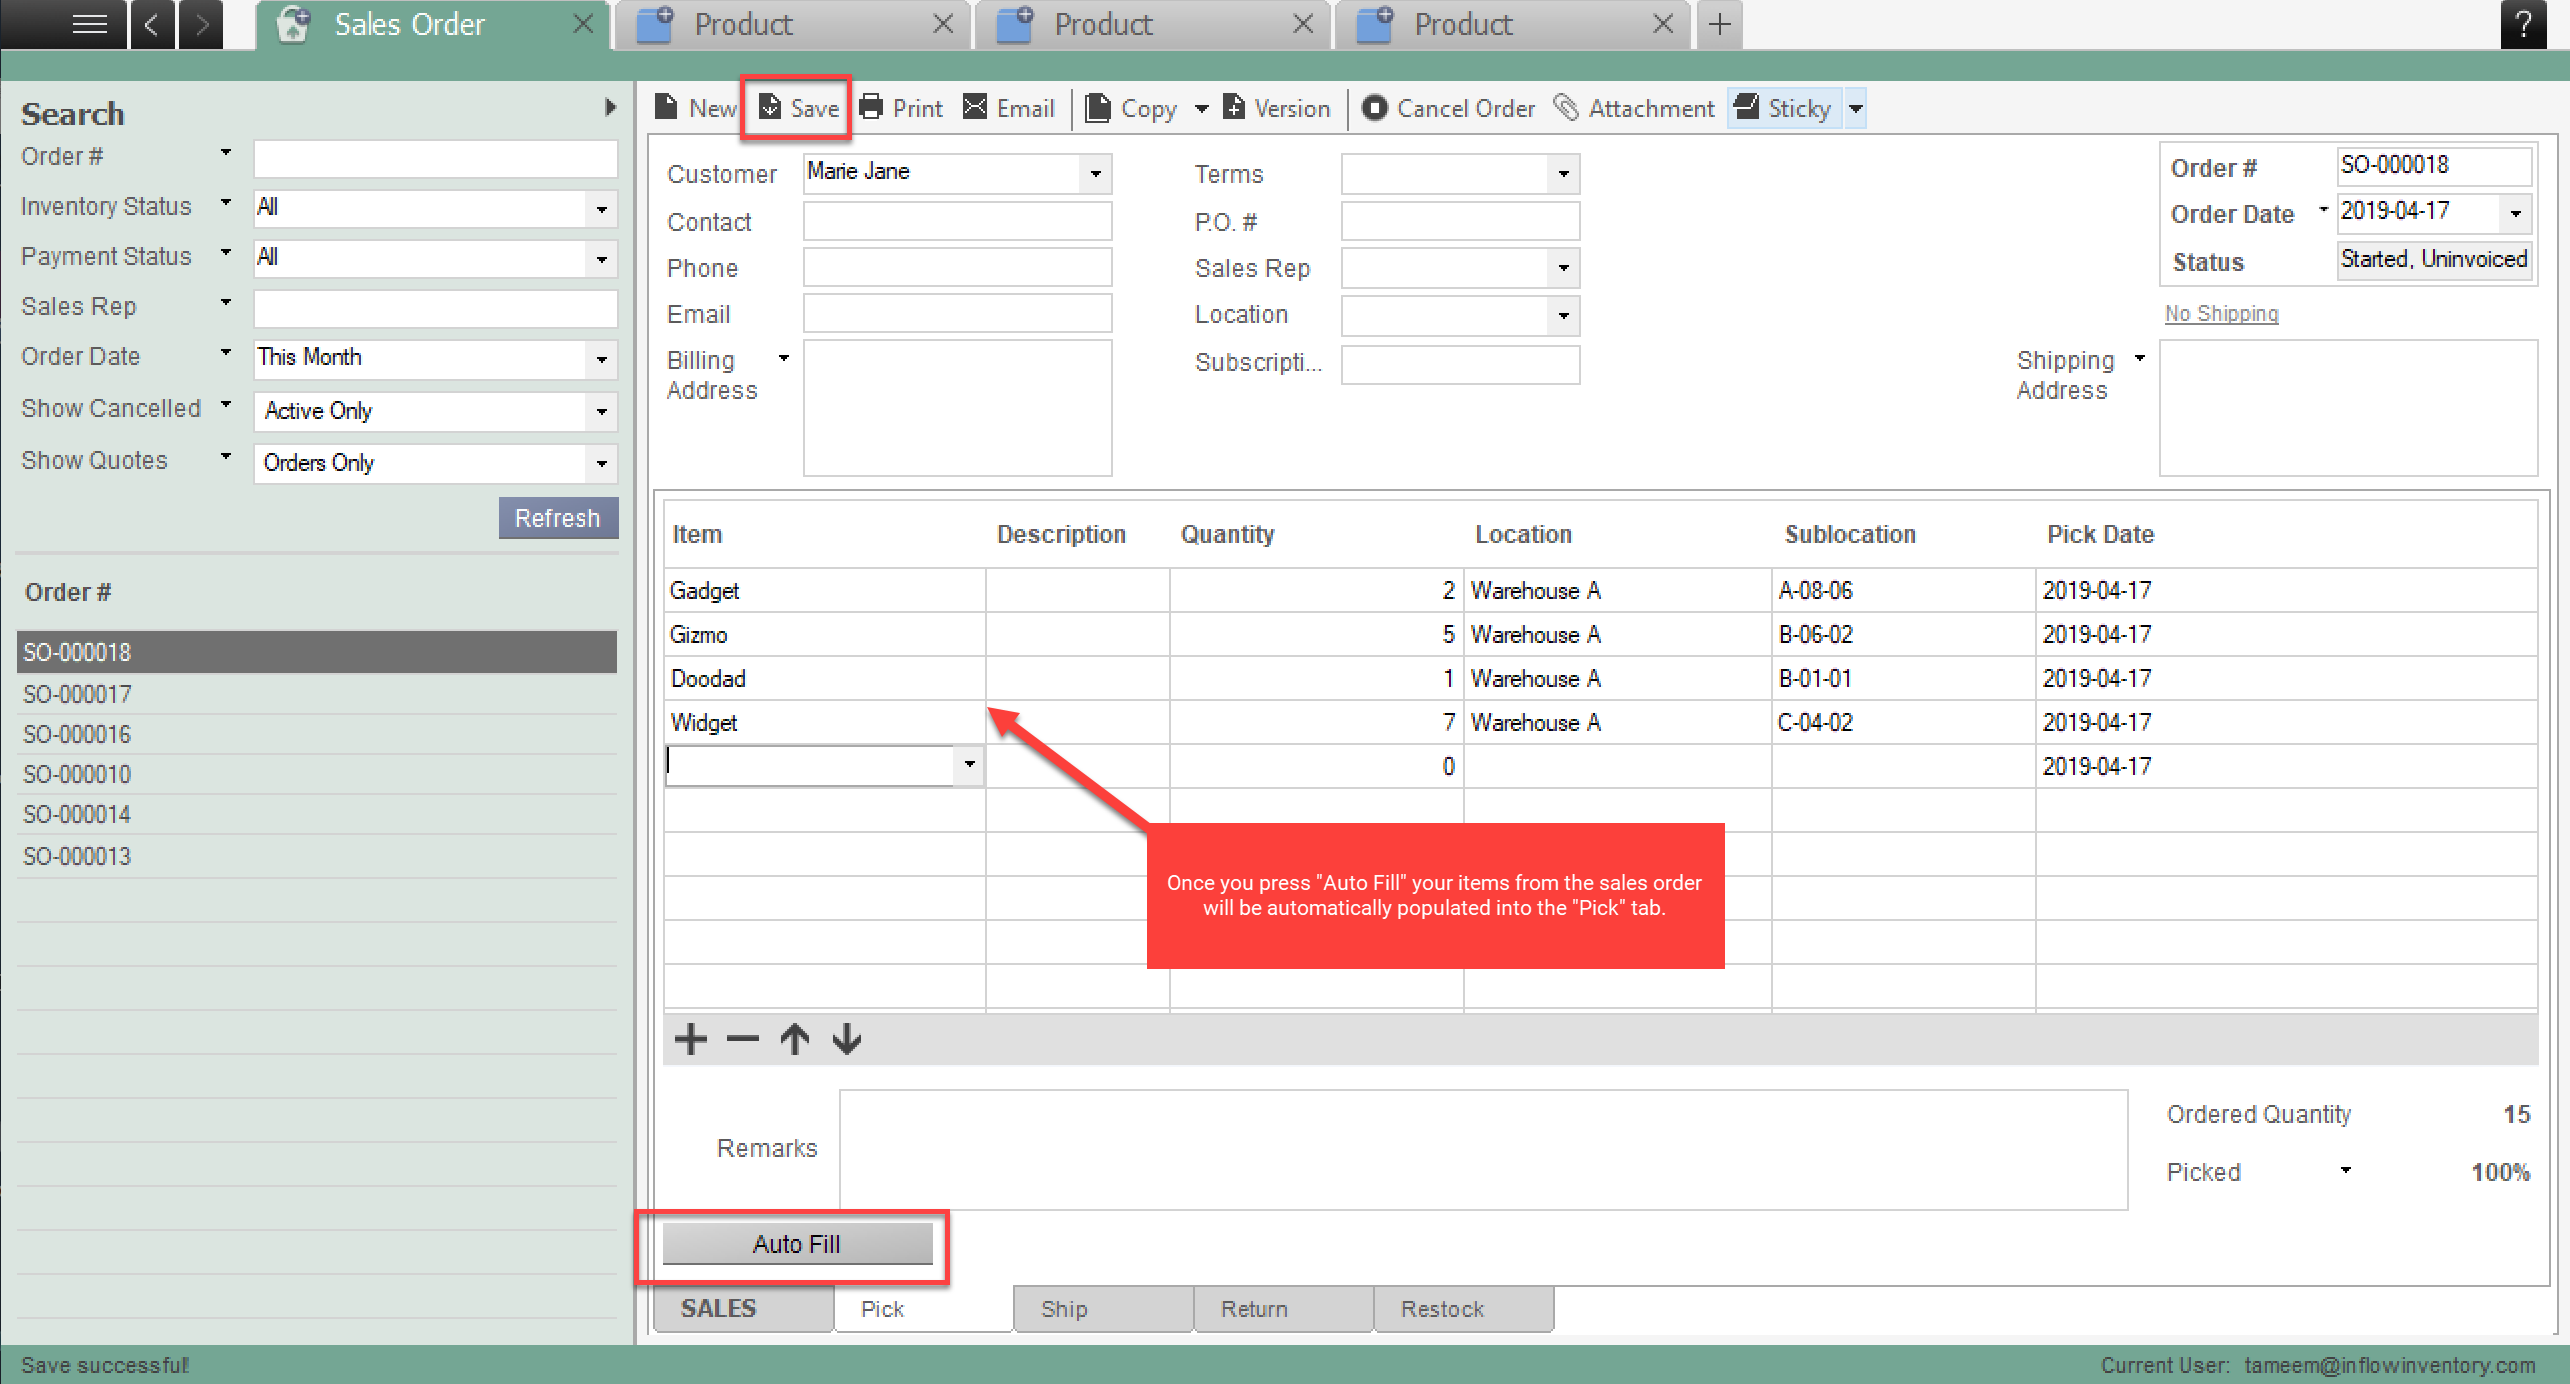Print the sales order
This screenshot has width=2570, height=1384.
(899, 107)
